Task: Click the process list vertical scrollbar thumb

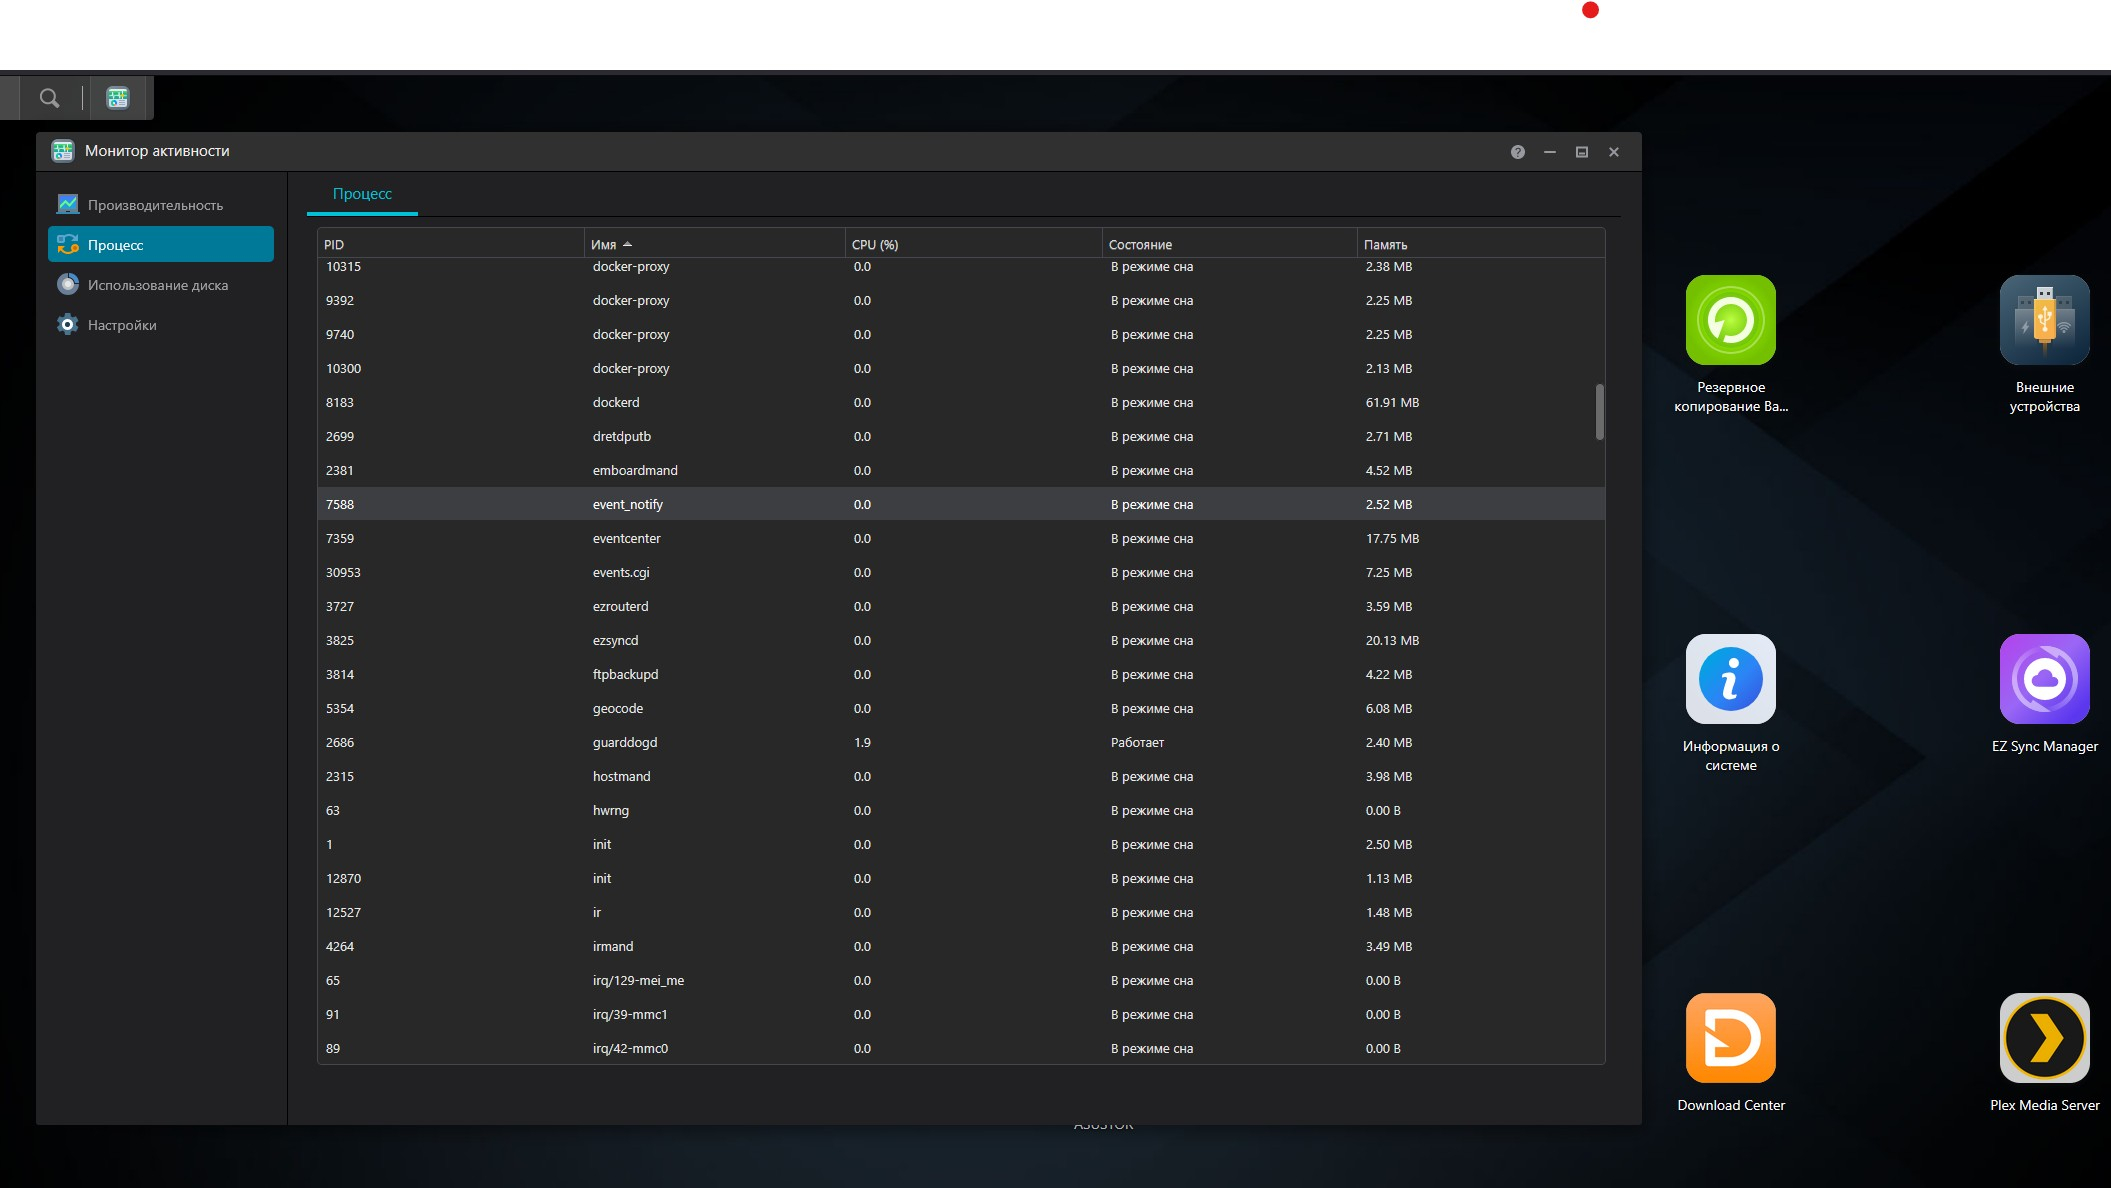Action: point(1599,412)
